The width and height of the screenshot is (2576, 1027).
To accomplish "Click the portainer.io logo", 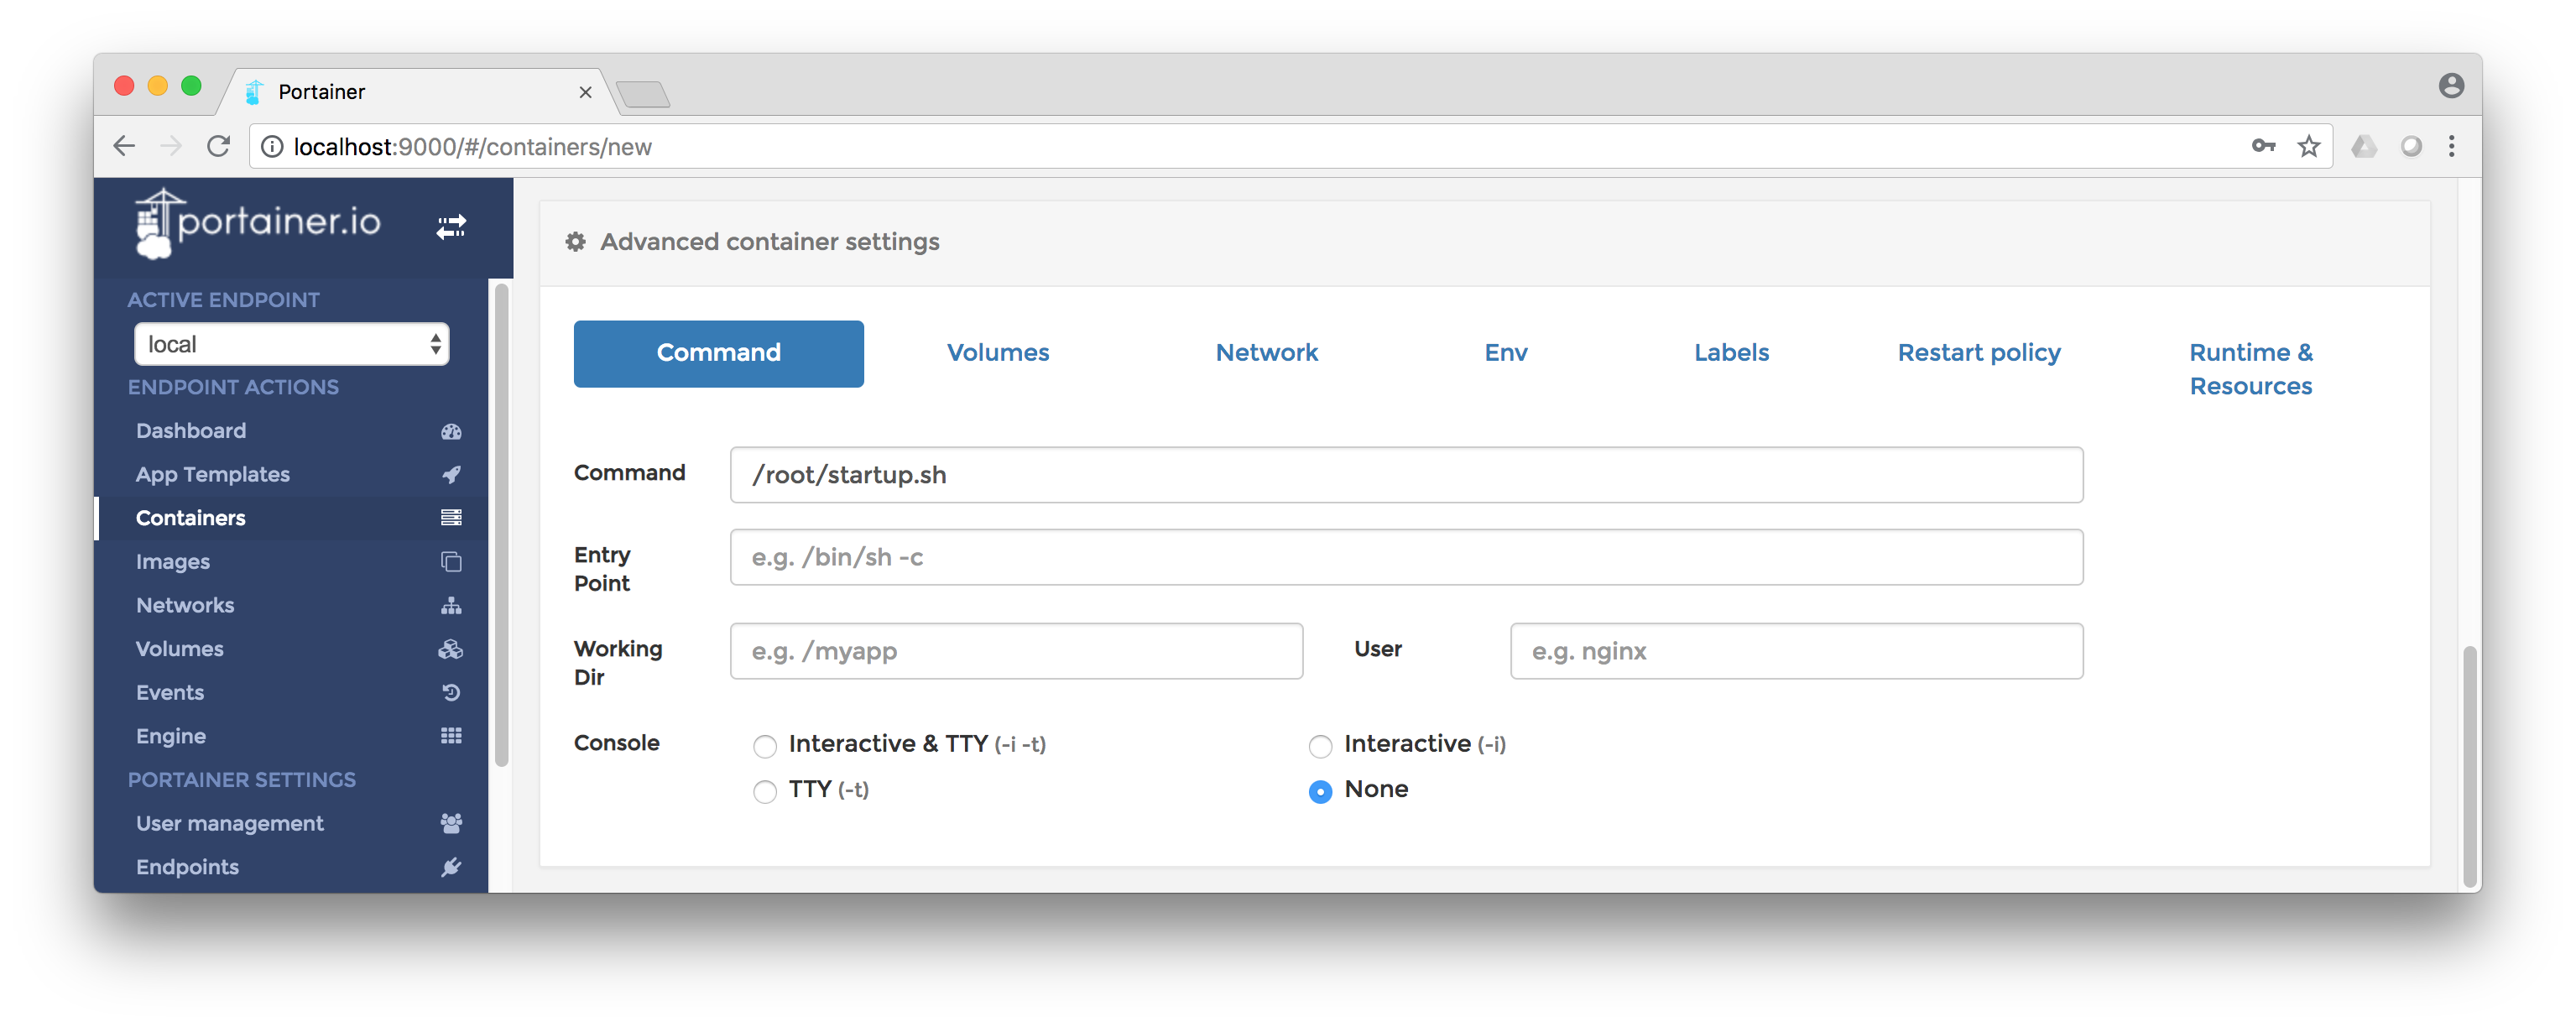I will tap(257, 223).
